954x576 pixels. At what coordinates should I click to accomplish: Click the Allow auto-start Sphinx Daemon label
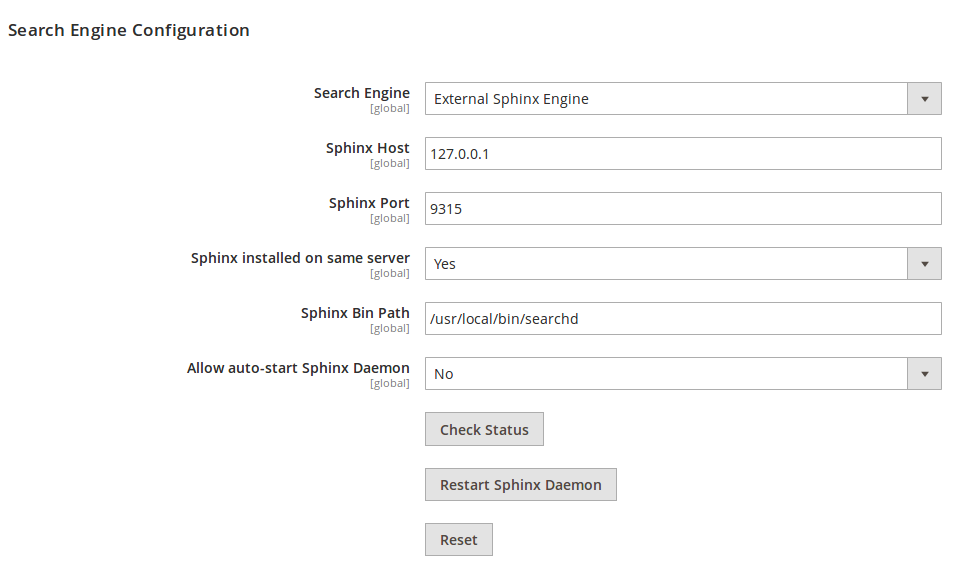(x=299, y=367)
